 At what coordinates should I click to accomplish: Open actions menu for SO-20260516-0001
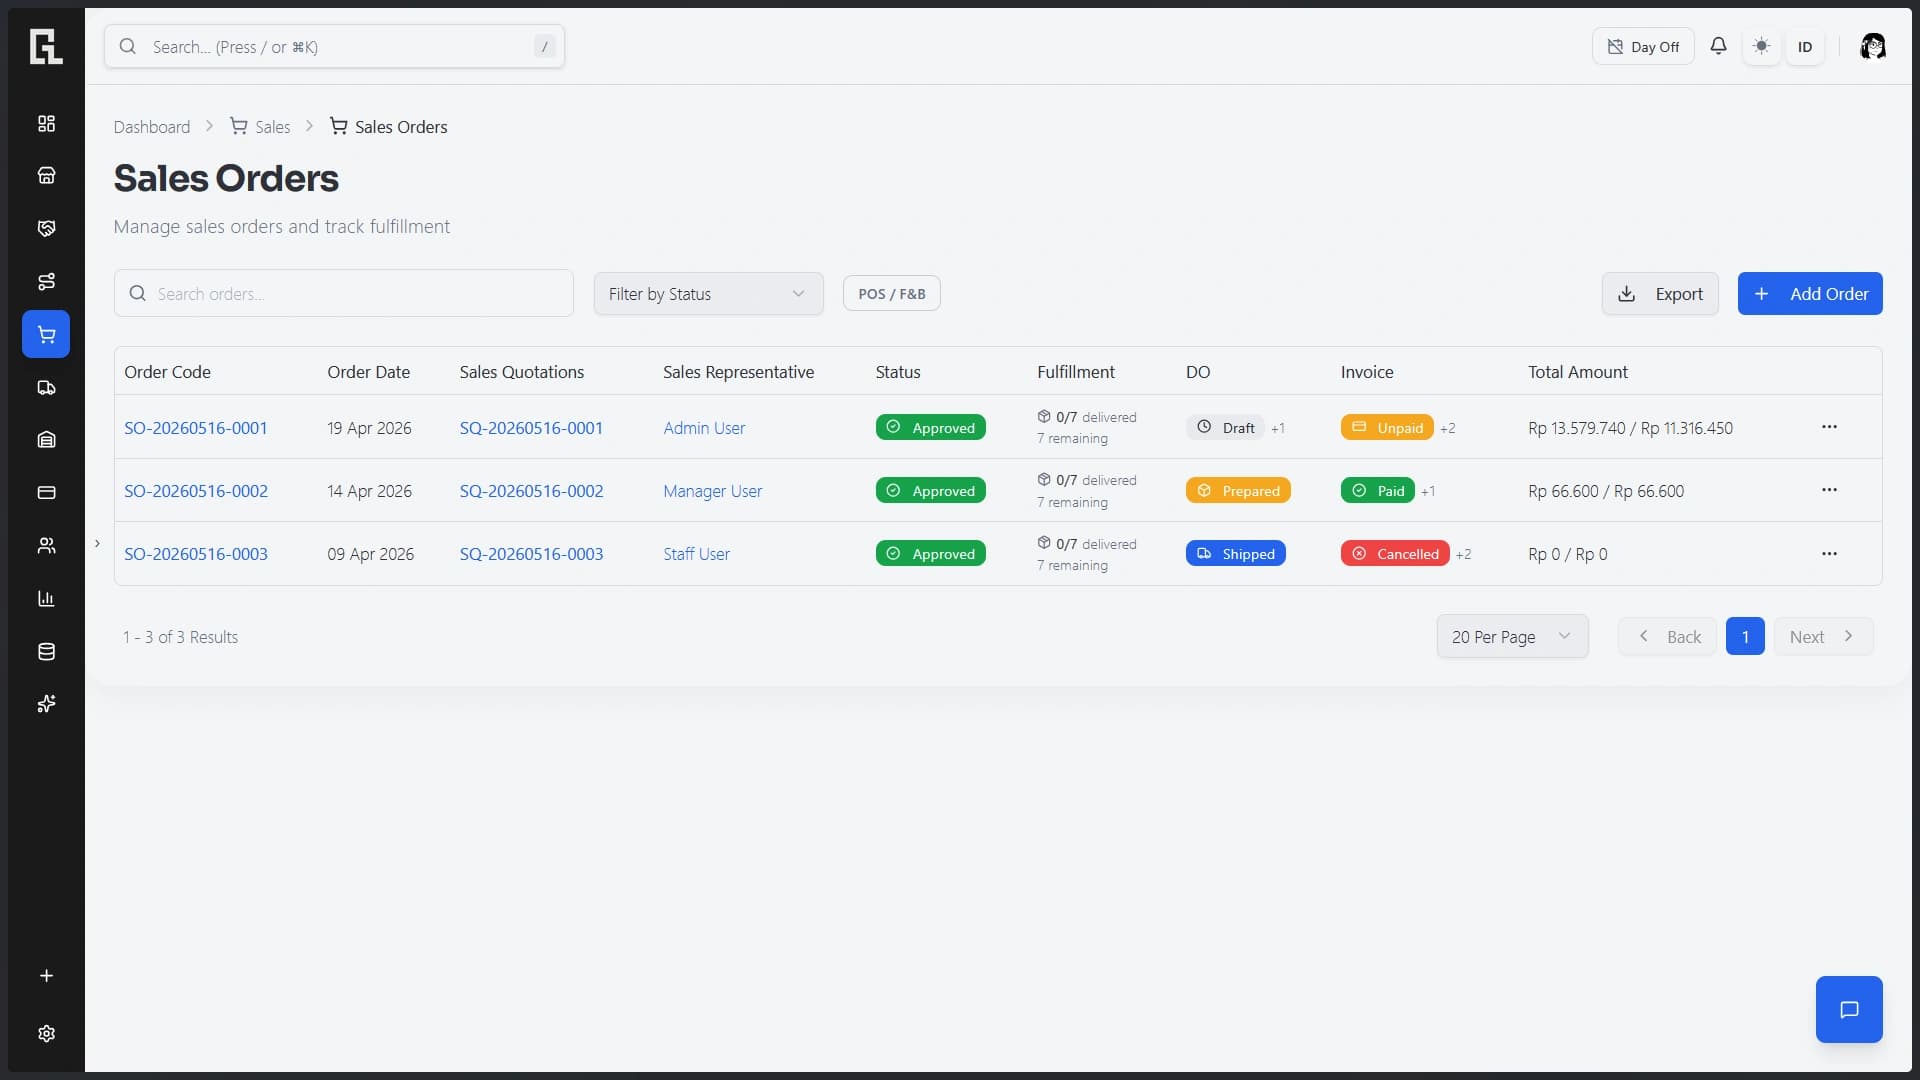click(x=1829, y=427)
